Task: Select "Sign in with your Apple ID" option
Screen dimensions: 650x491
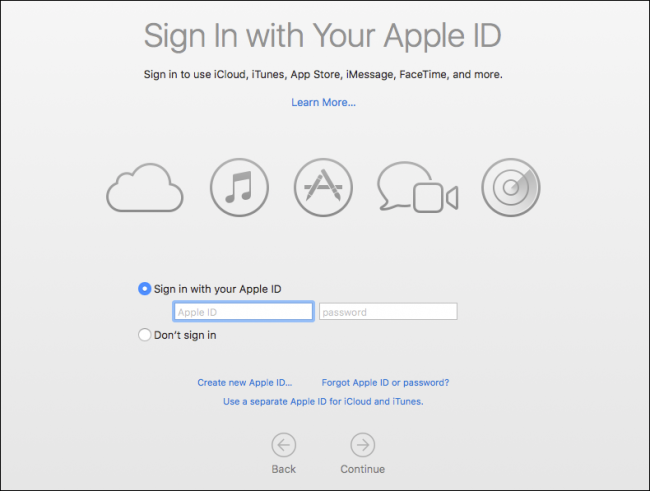Action: (x=144, y=289)
